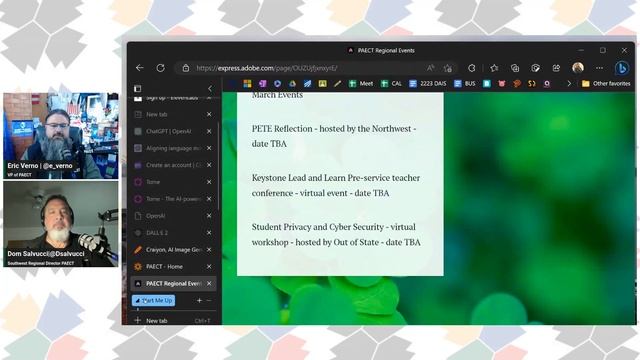
Task: Switch to the OpenAI tab
Action: point(172,216)
